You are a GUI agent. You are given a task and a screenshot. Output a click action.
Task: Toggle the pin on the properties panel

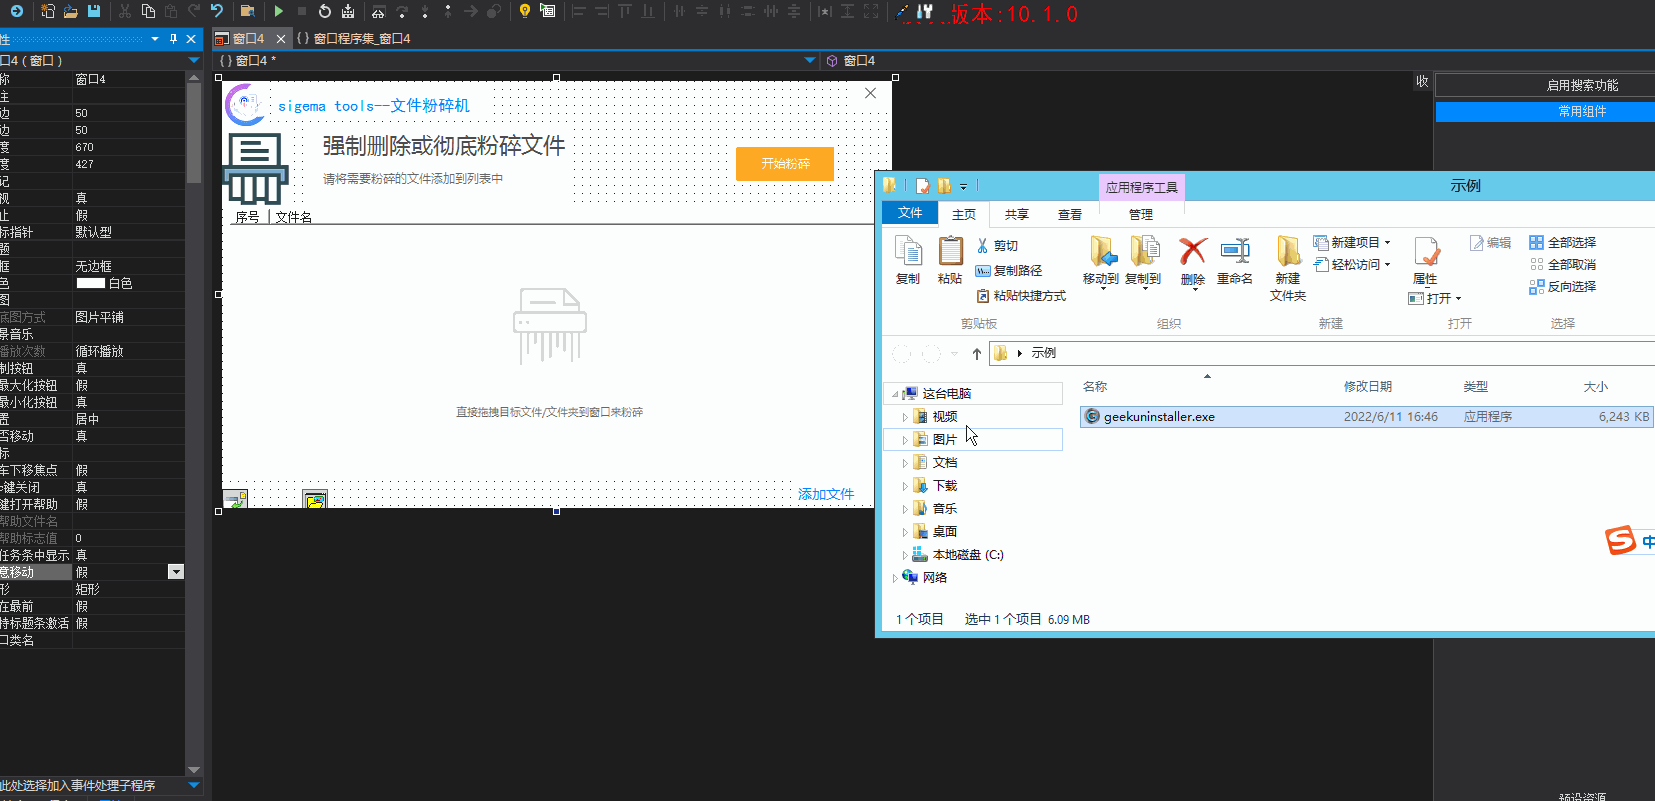point(173,39)
